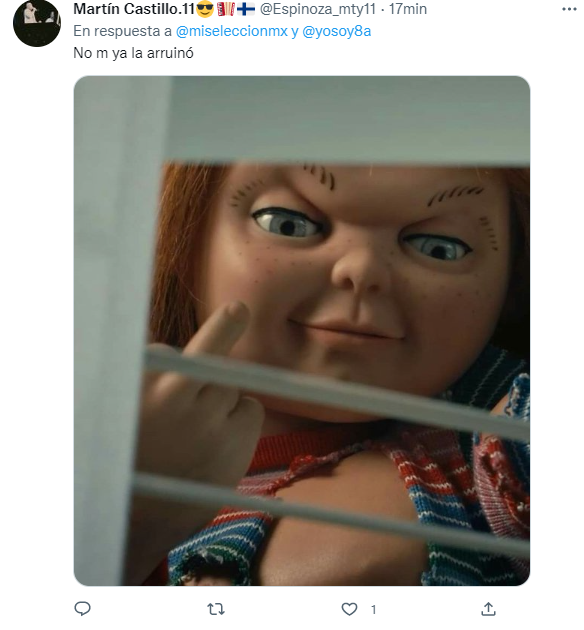This screenshot has height=630, width=584.
Task: Click the tweet text 'No m ya la arruinó'
Action: tap(133, 53)
